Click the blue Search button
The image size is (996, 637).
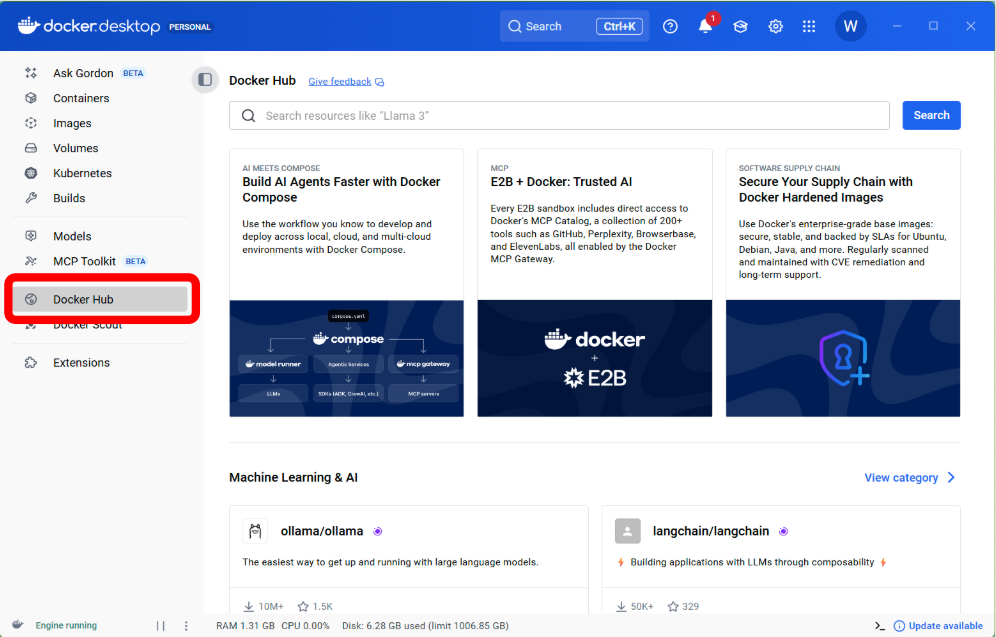[x=931, y=115]
